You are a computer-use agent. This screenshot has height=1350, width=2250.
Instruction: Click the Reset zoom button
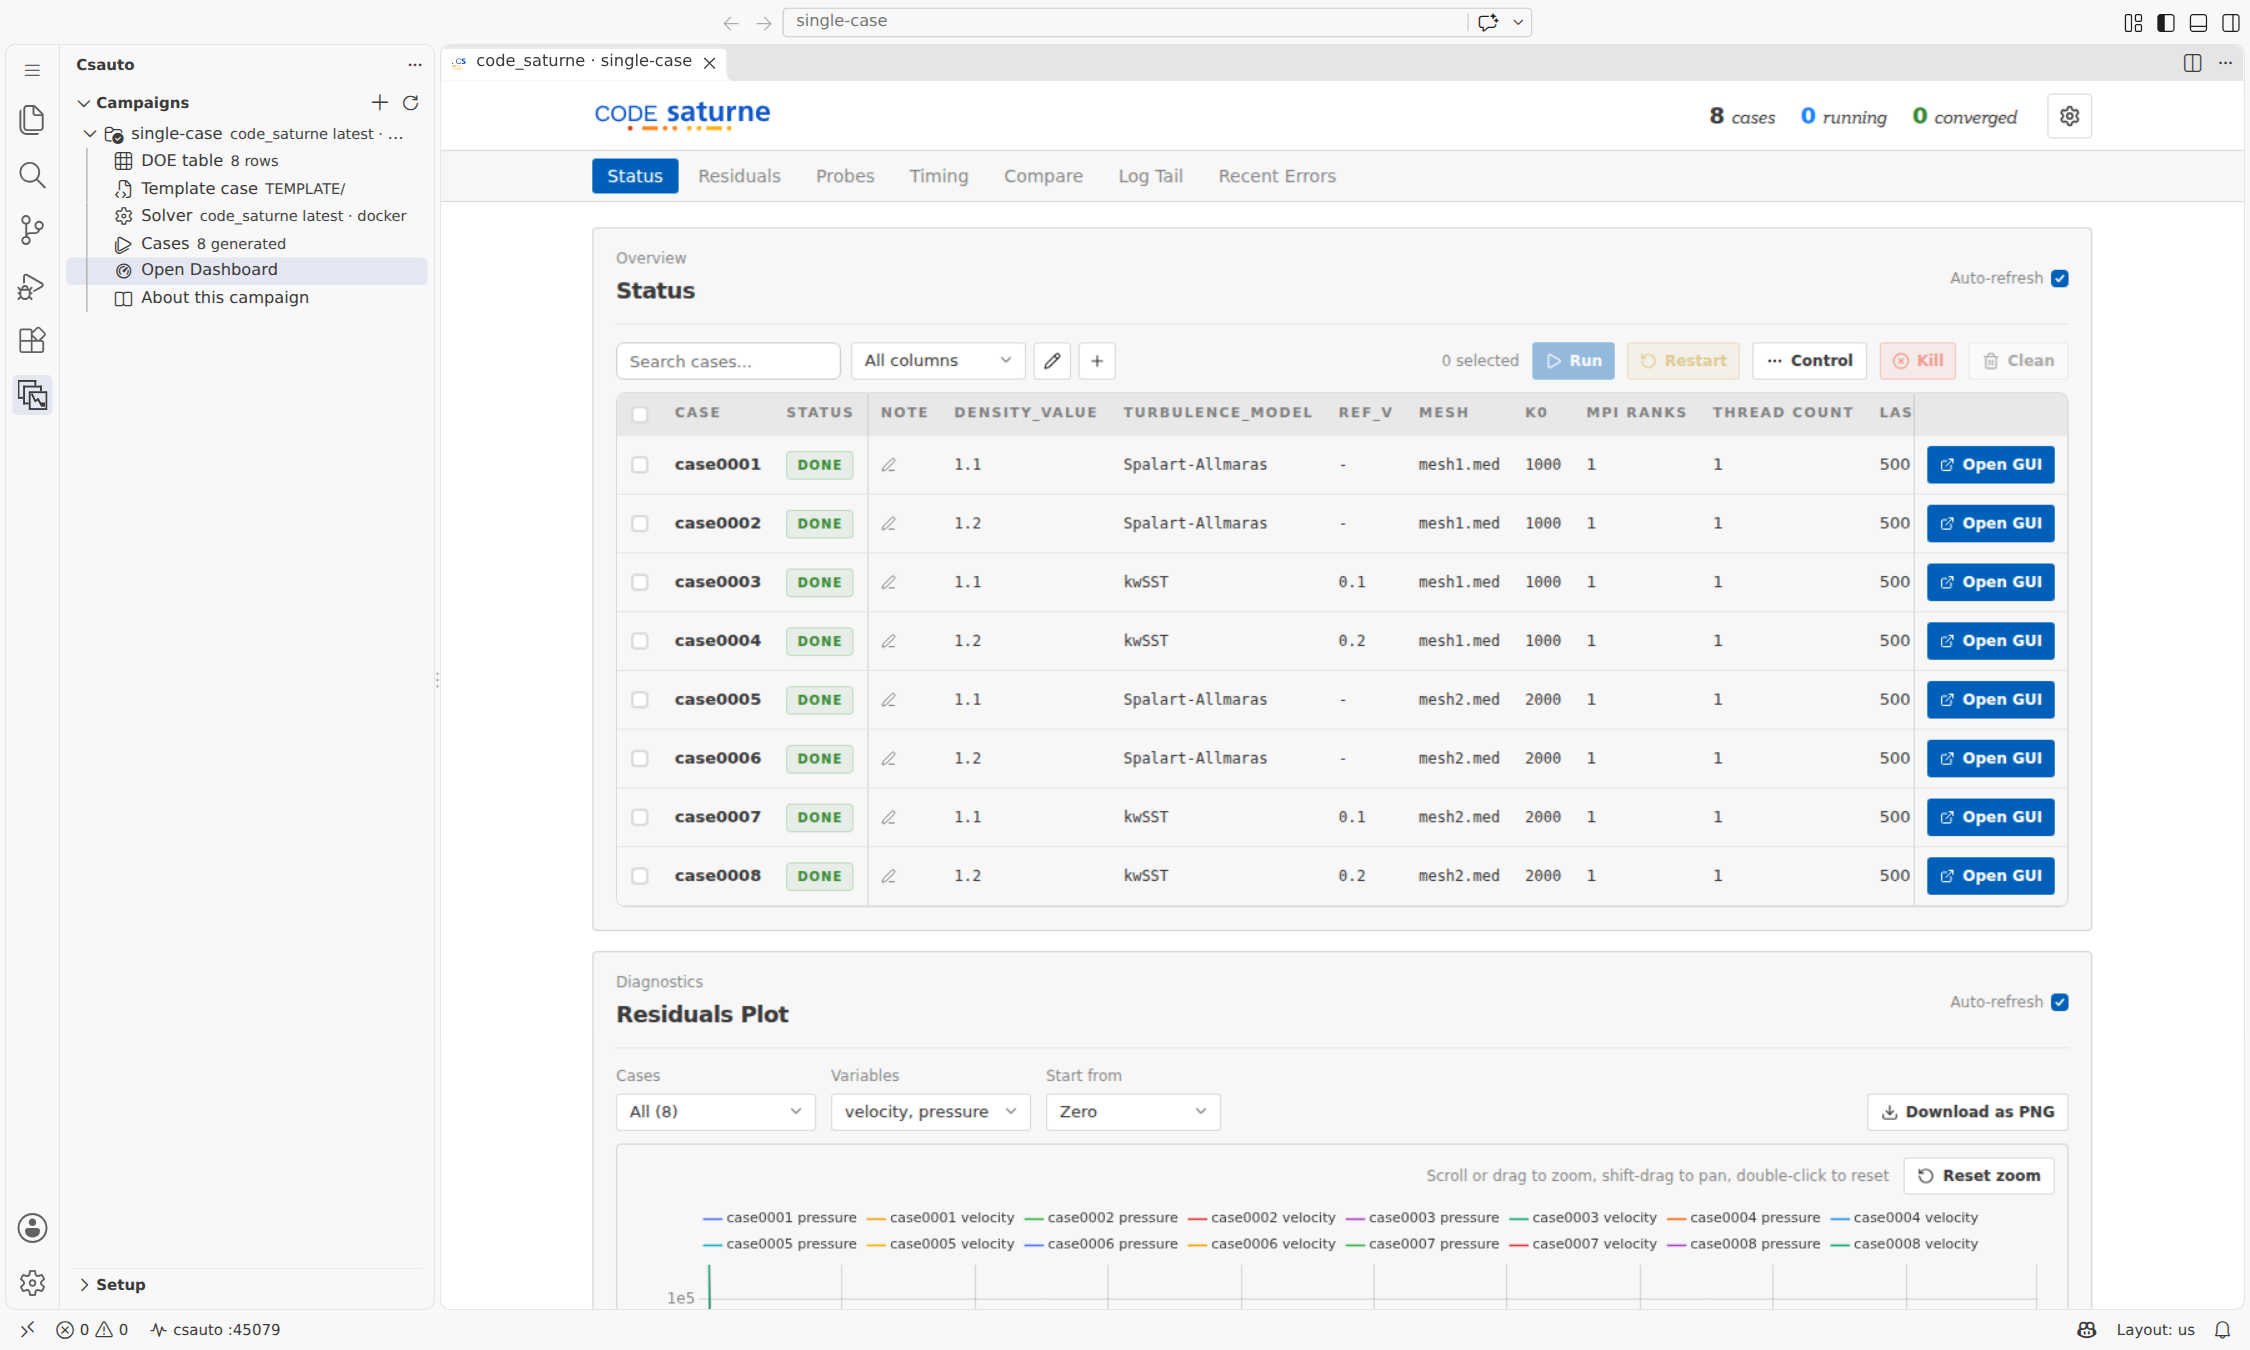(1979, 1176)
